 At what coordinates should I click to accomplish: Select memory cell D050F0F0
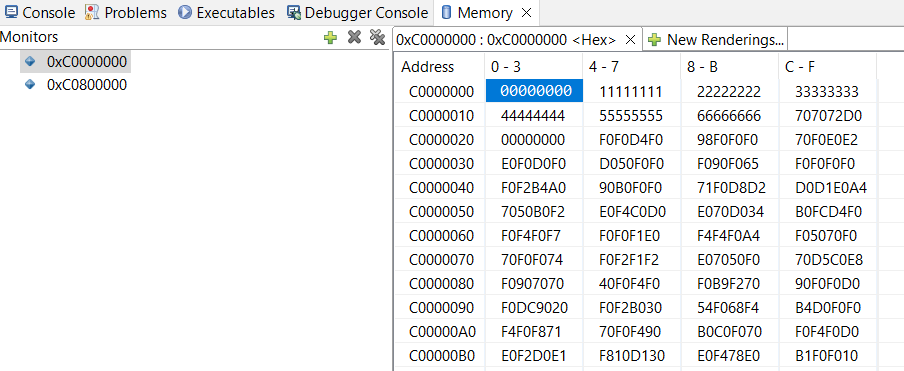631,164
